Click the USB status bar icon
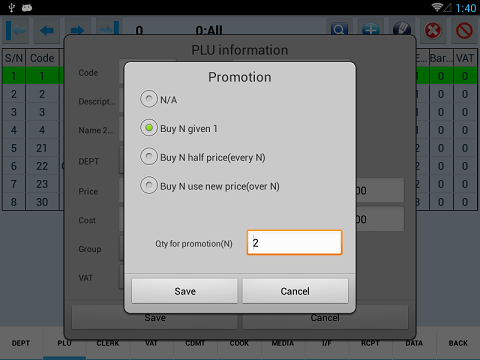 coord(12,7)
